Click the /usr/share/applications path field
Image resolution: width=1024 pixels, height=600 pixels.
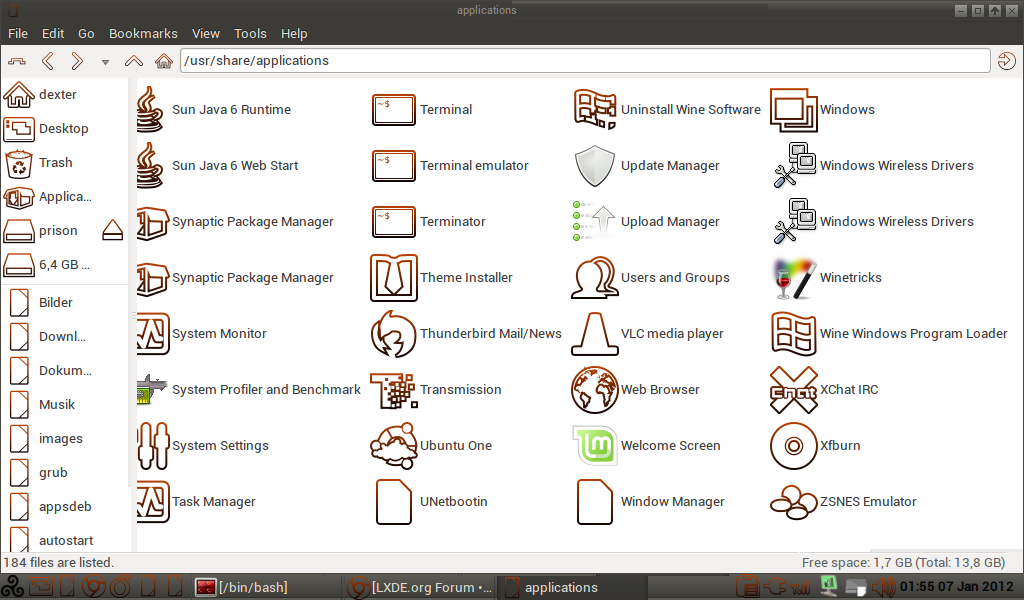[x=585, y=61]
